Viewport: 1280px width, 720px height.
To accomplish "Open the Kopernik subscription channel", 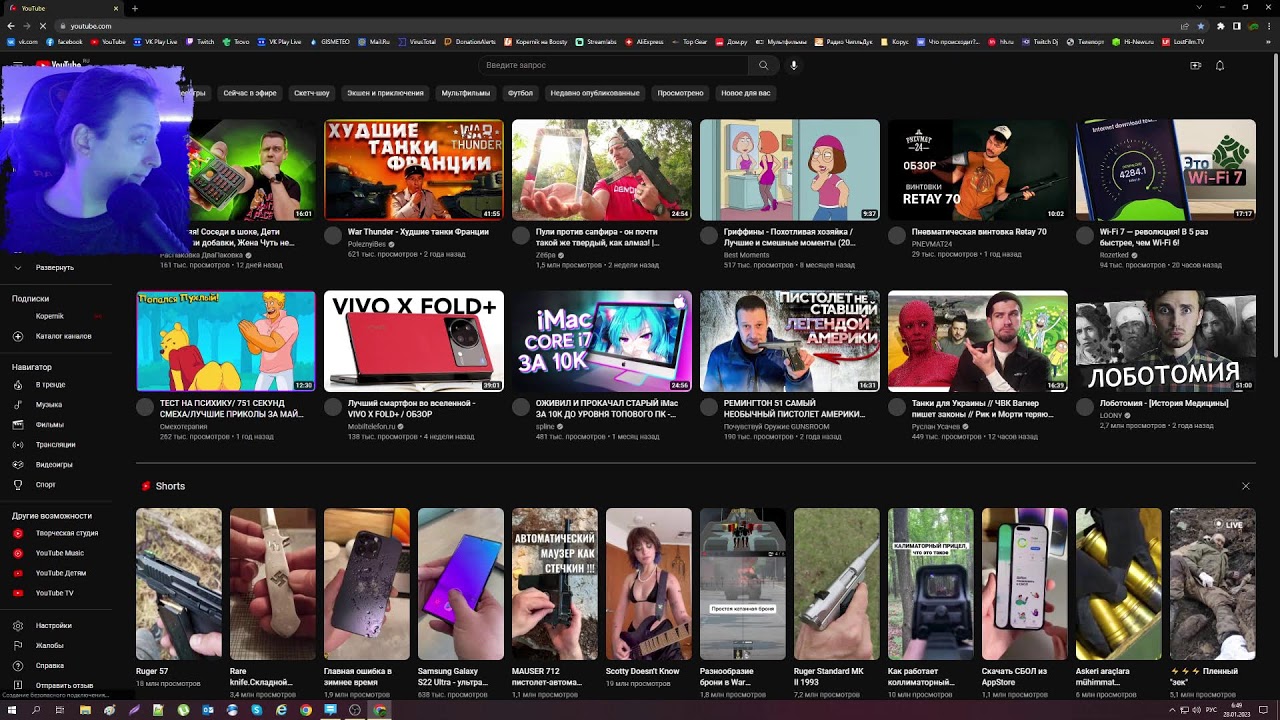I will tap(50, 316).
